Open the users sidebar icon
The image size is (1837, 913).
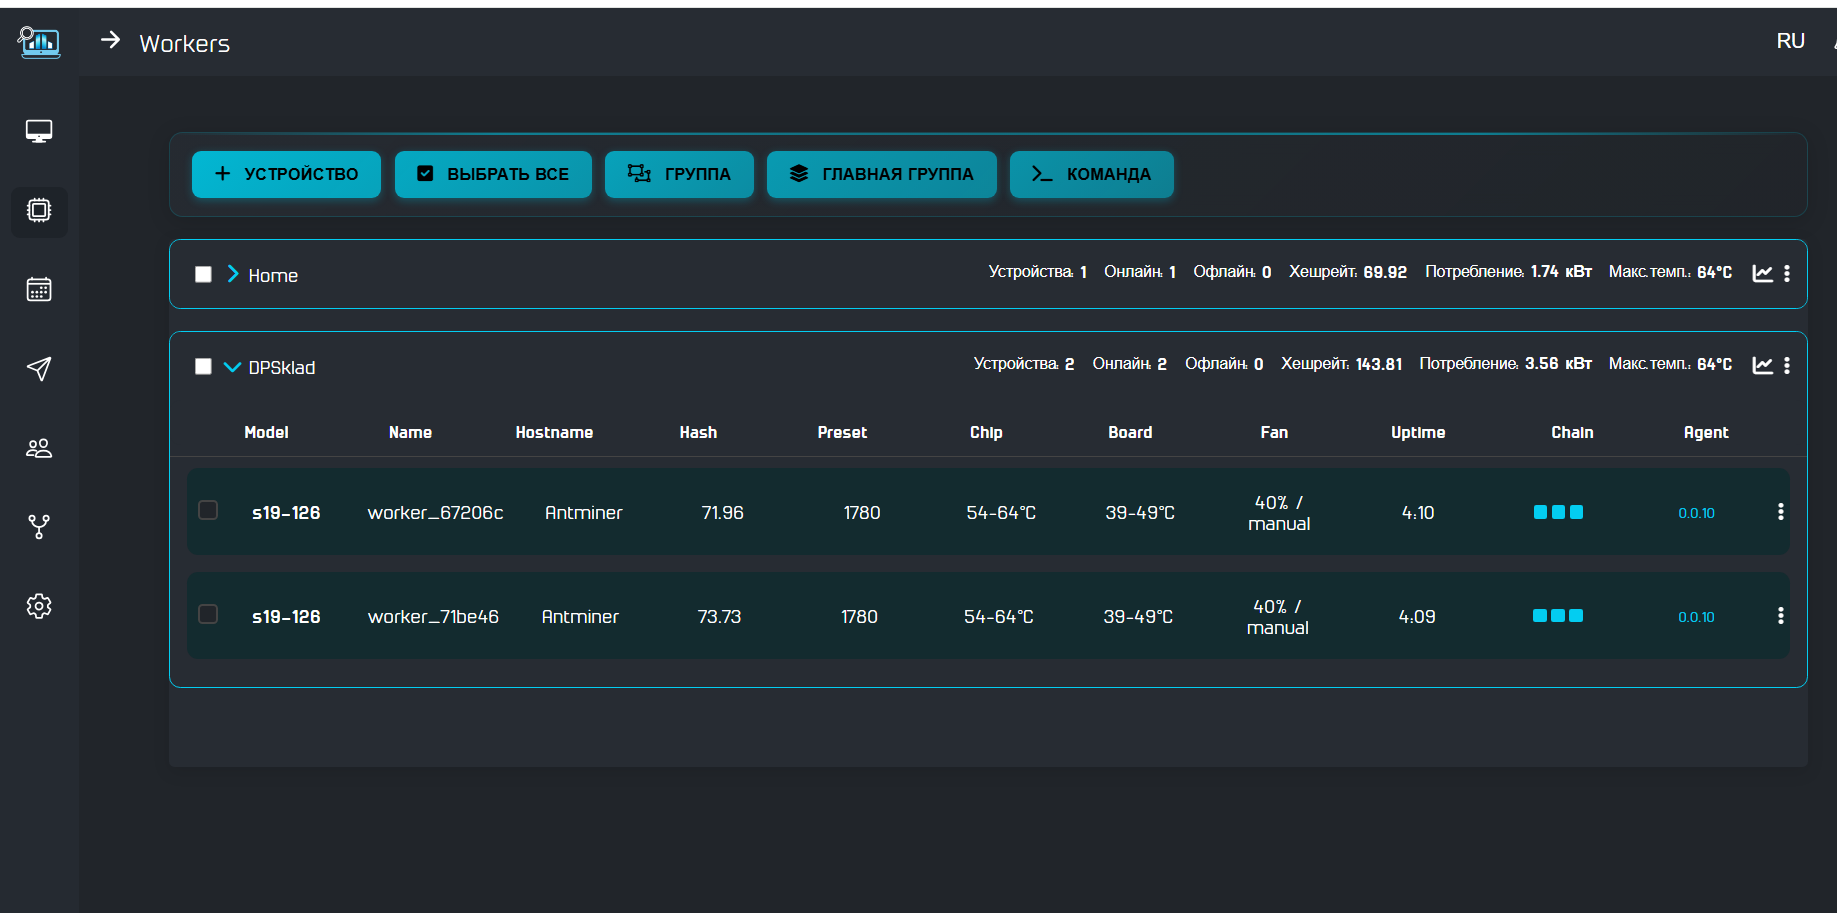[39, 448]
